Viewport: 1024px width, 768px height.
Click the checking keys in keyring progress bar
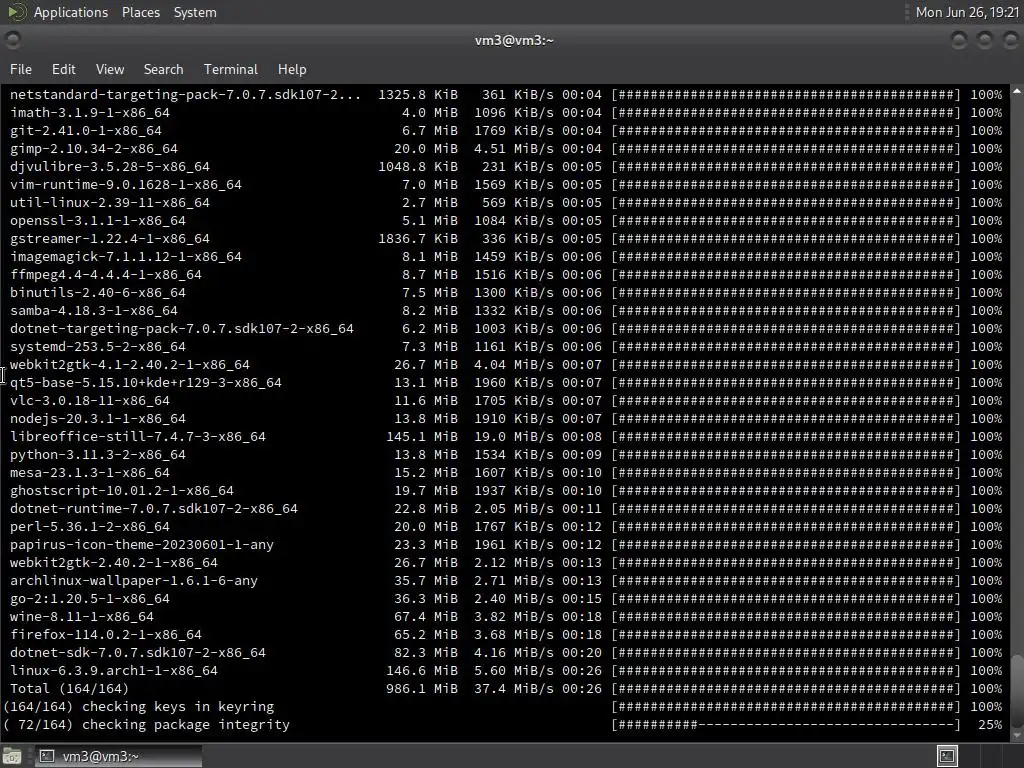point(786,707)
